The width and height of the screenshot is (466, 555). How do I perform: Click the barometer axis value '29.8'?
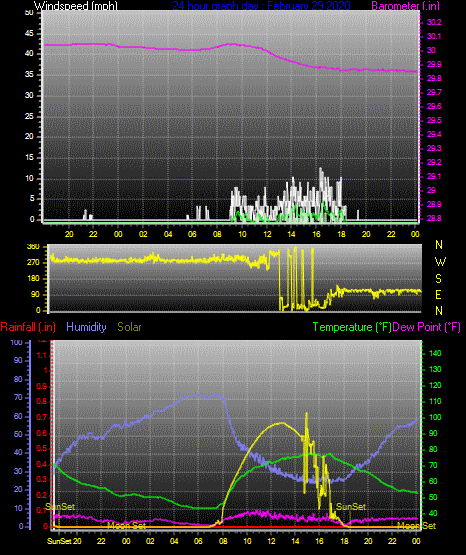pyautogui.click(x=434, y=78)
